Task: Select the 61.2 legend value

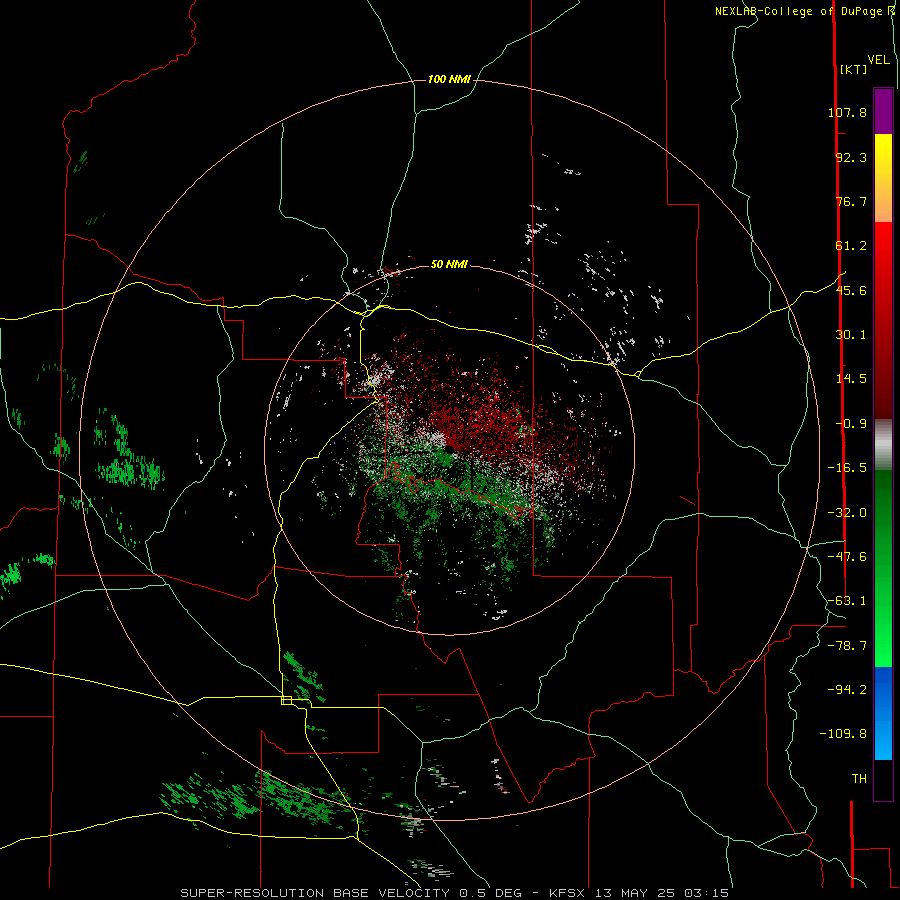Action: click(851, 246)
